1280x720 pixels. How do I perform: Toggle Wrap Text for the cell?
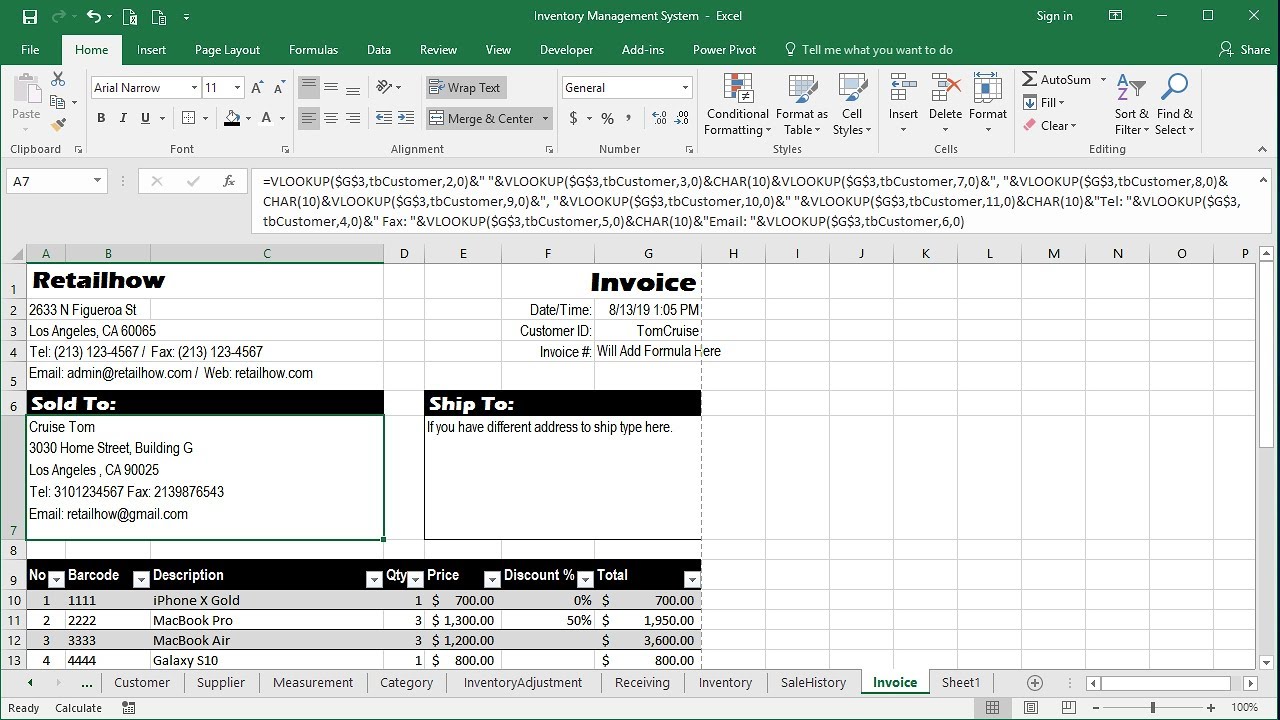(464, 88)
